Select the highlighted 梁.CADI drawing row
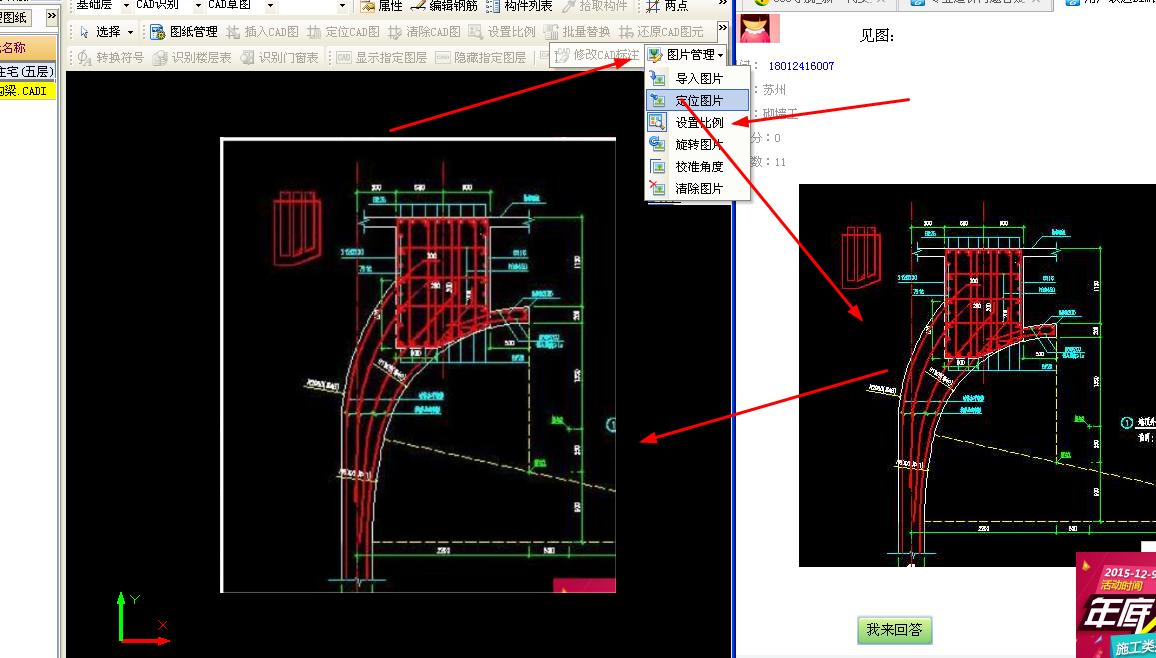 click(x=28, y=91)
